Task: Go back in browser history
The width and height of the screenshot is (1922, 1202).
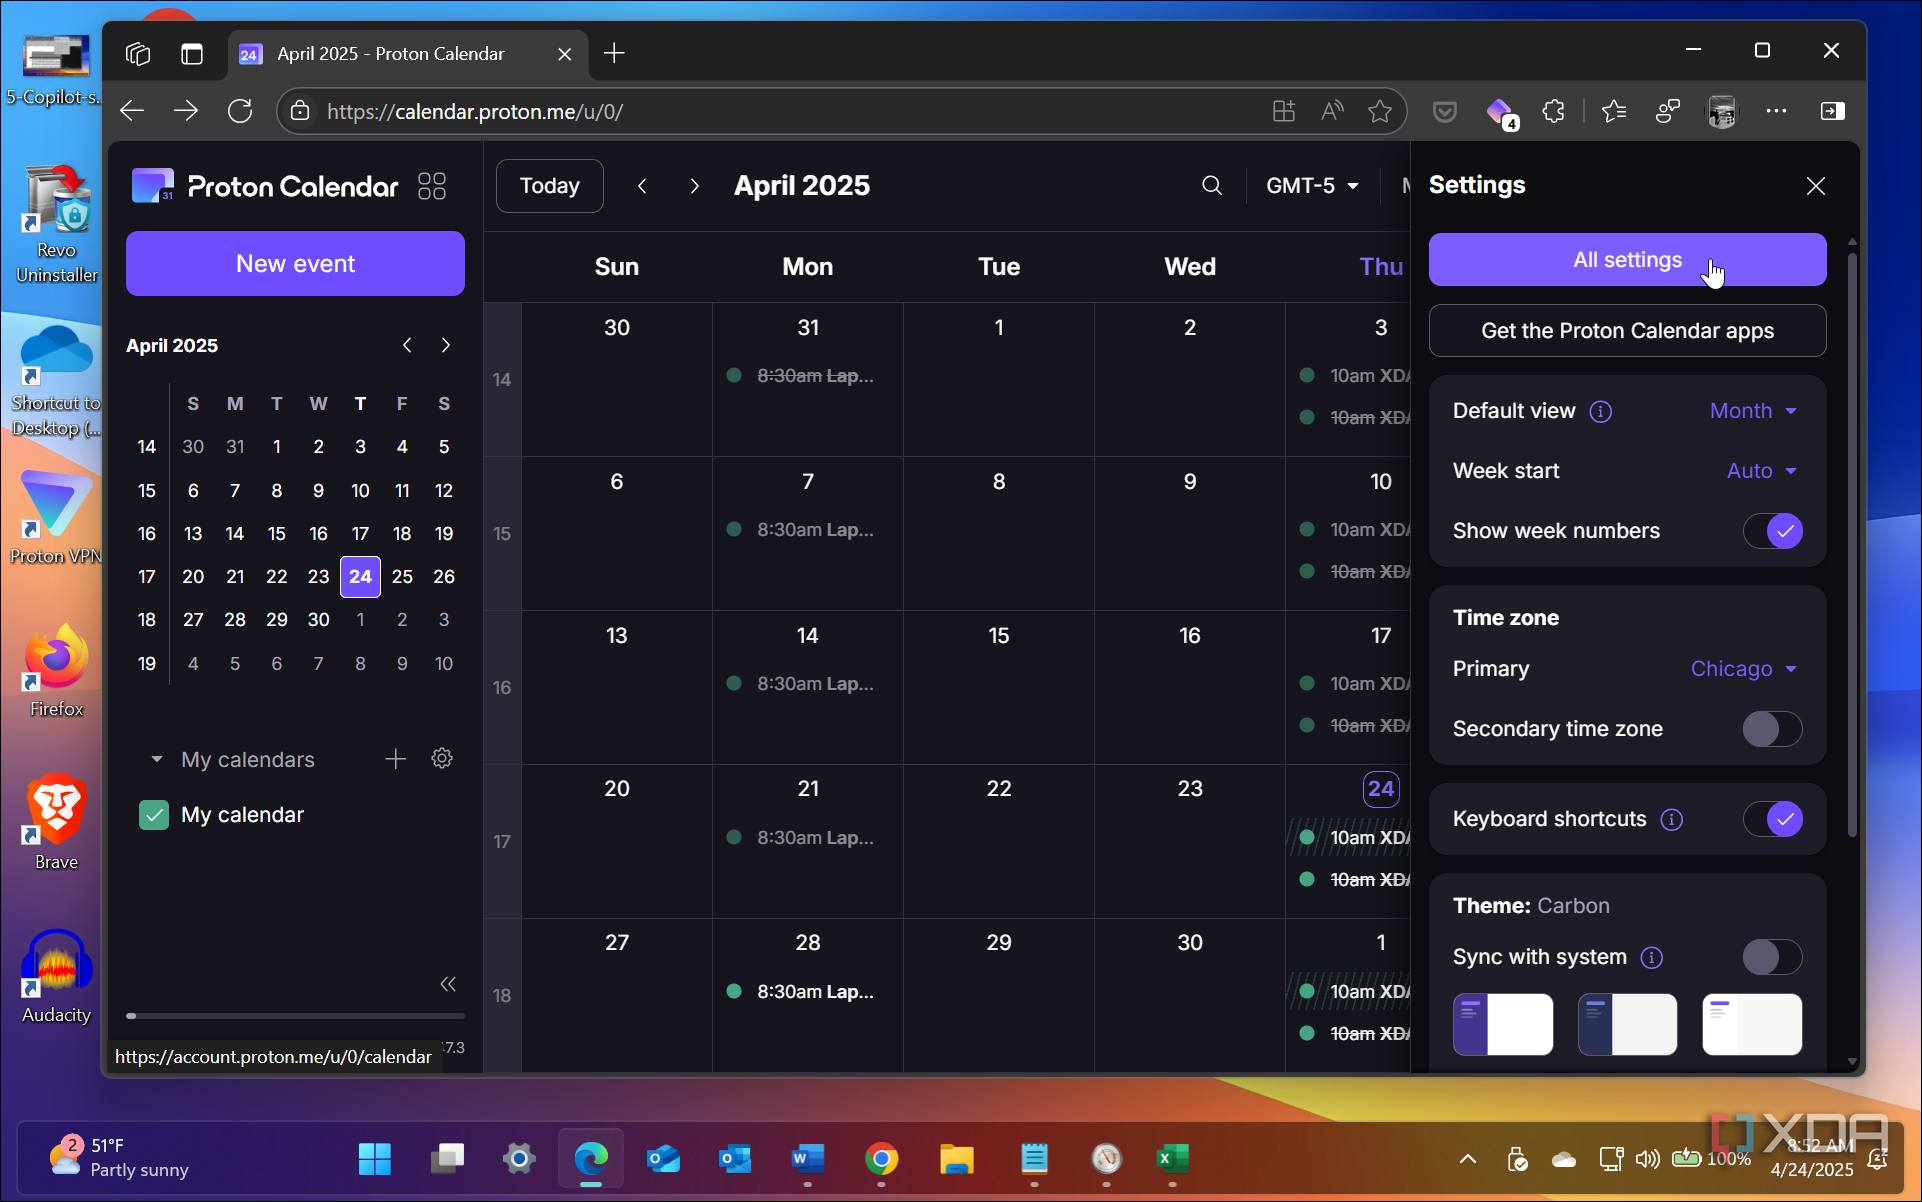Action: tap(132, 111)
